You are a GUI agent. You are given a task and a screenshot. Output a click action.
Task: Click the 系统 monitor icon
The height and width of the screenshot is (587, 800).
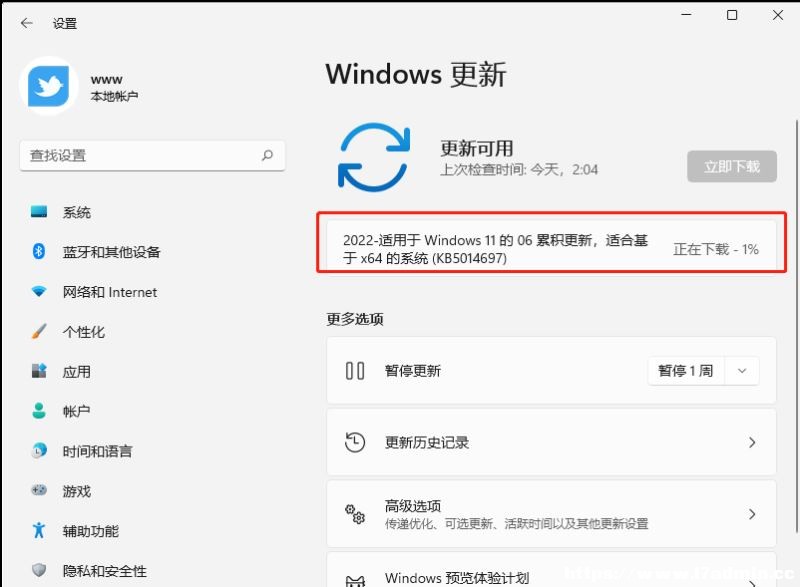click(x=39, y=211)
